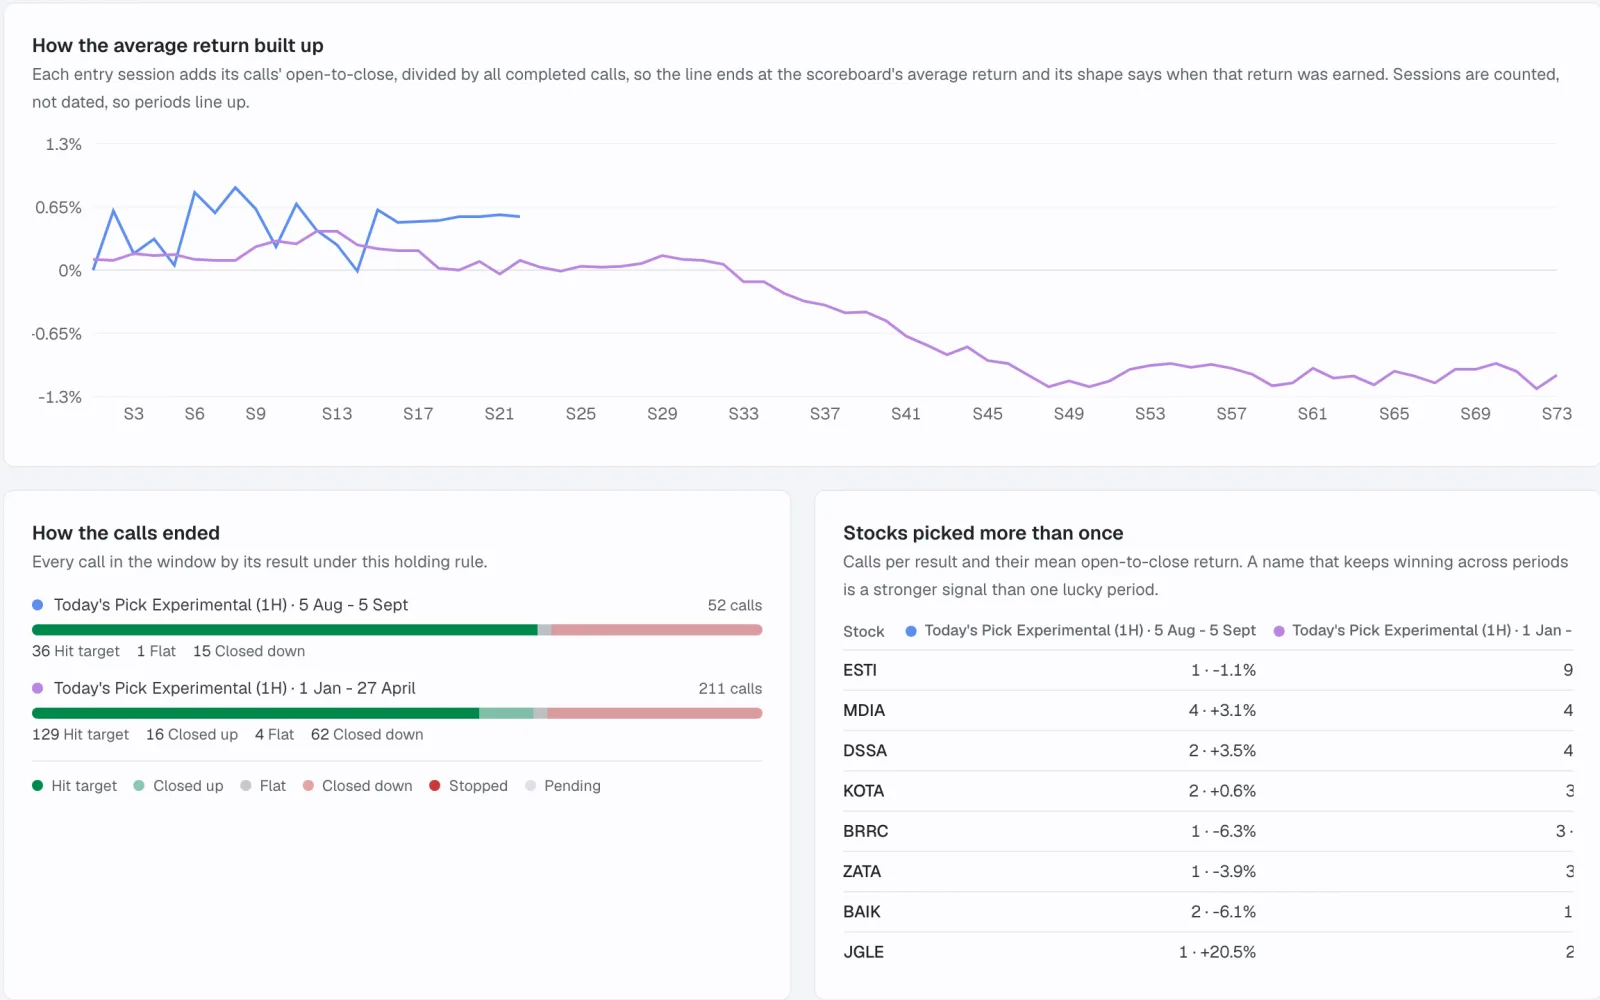1600x1000 pixels.
Task: Click the How the calls ended heading
Action: [x=126, y=533]
